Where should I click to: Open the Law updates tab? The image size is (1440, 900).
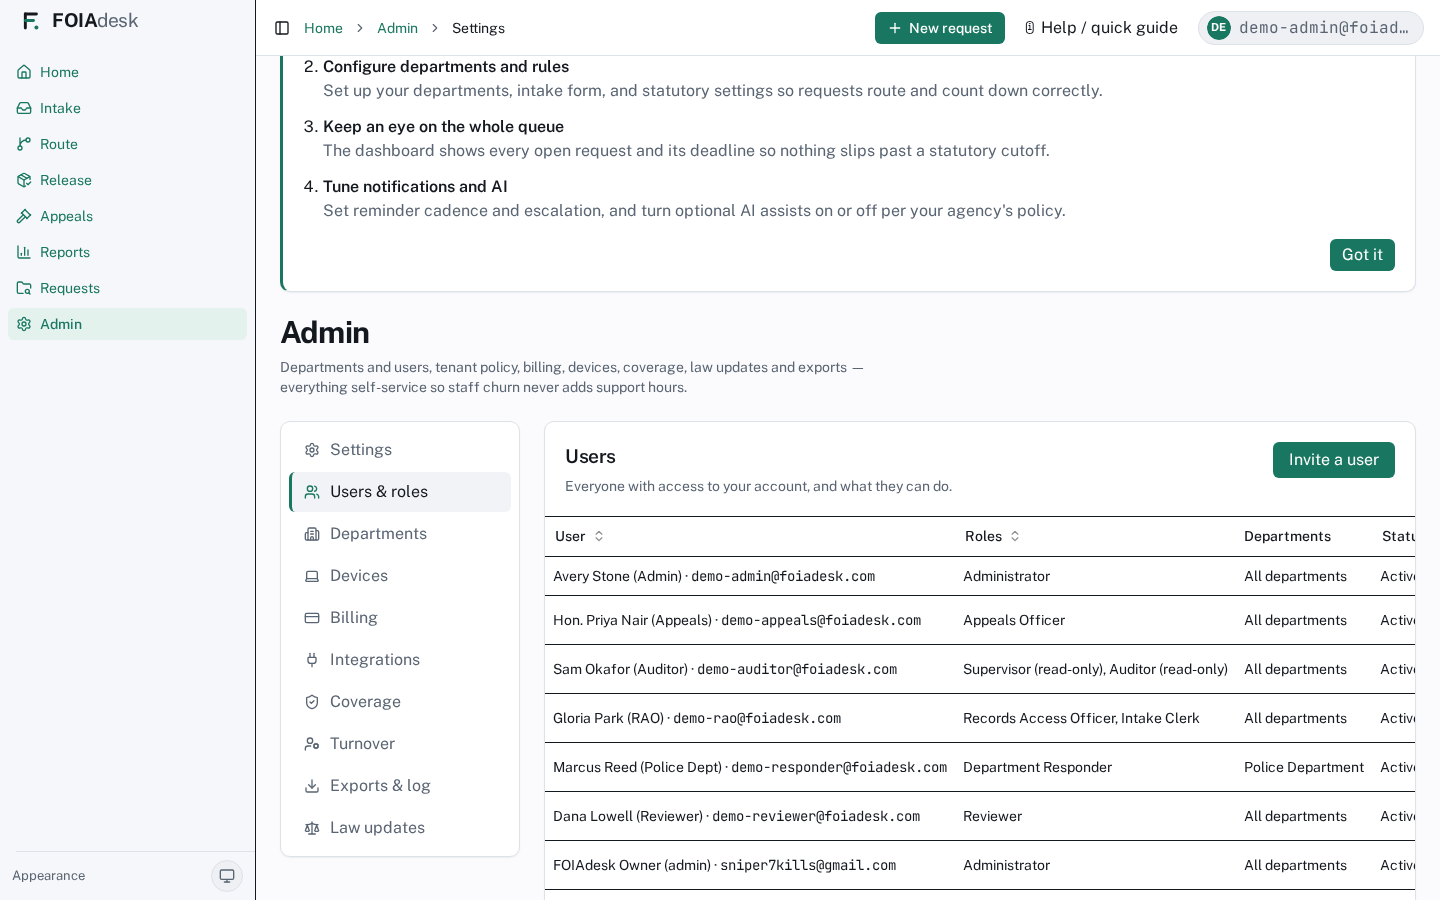coord(400,828)
